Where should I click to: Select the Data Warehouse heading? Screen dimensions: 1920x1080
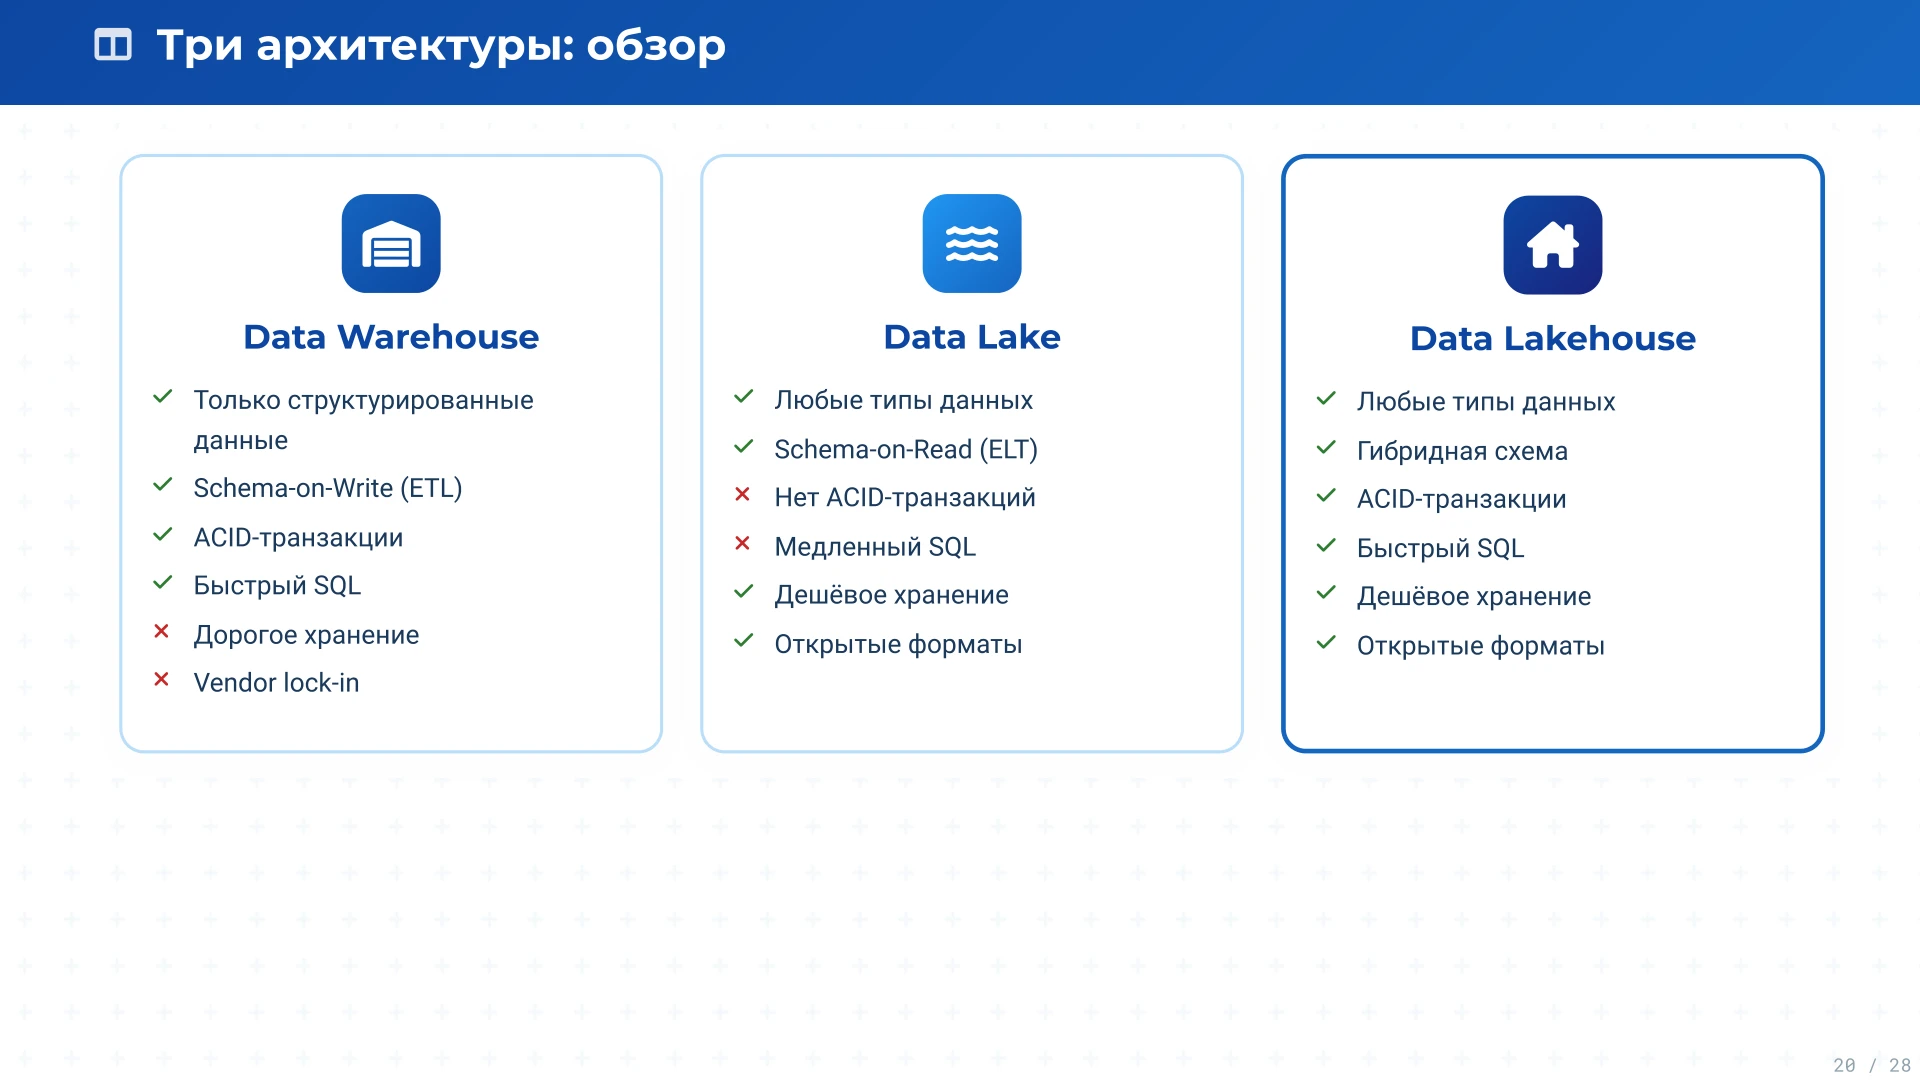391,337
